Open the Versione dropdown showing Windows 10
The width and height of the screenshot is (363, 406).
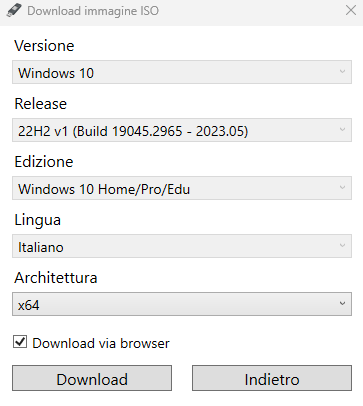pyautogui.click(x=182, y=72)
